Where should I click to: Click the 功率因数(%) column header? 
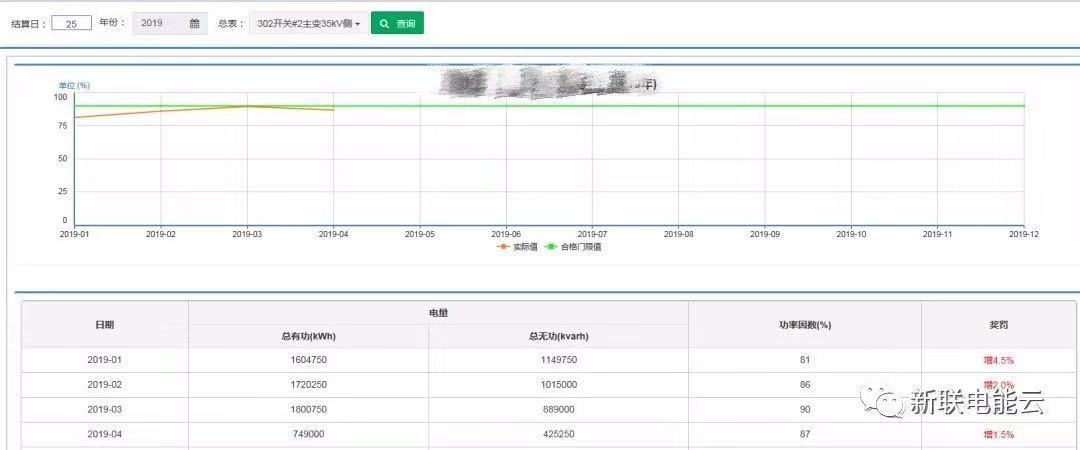tap(804, 325)
